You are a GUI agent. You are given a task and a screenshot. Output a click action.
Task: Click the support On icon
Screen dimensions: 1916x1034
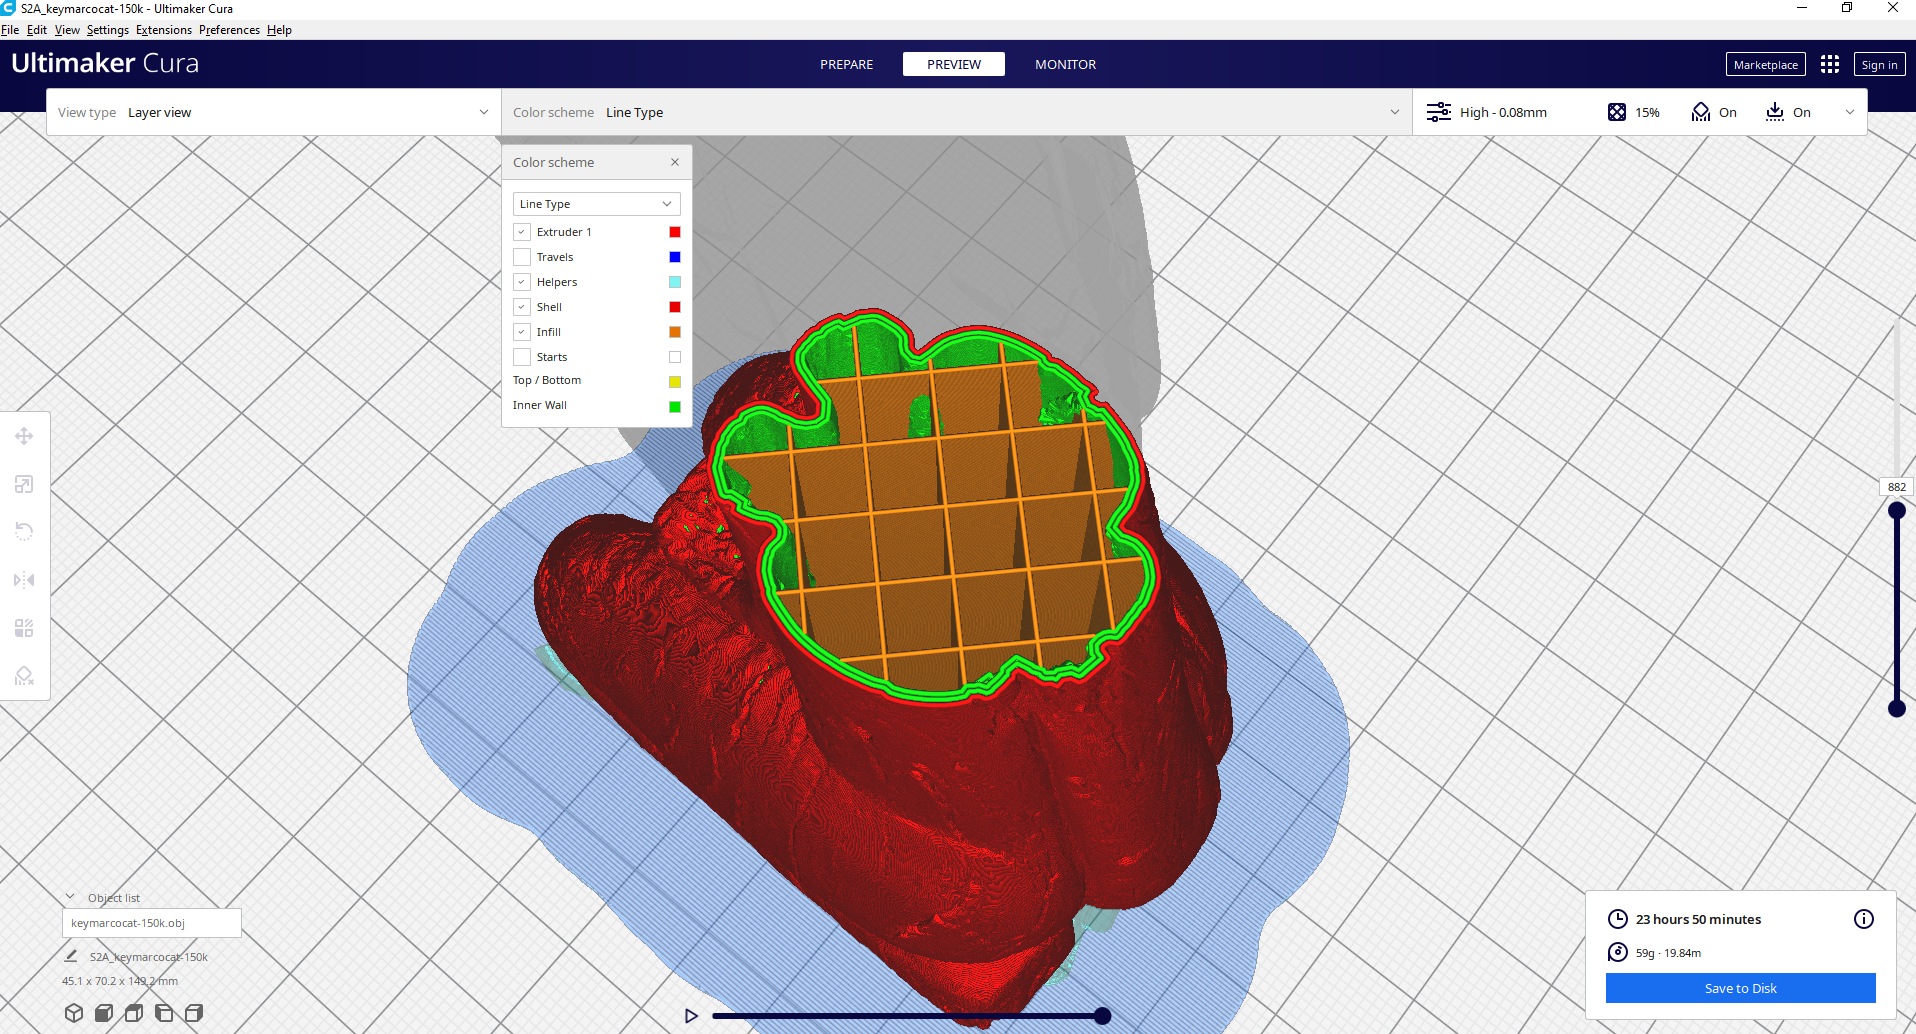1701,112
